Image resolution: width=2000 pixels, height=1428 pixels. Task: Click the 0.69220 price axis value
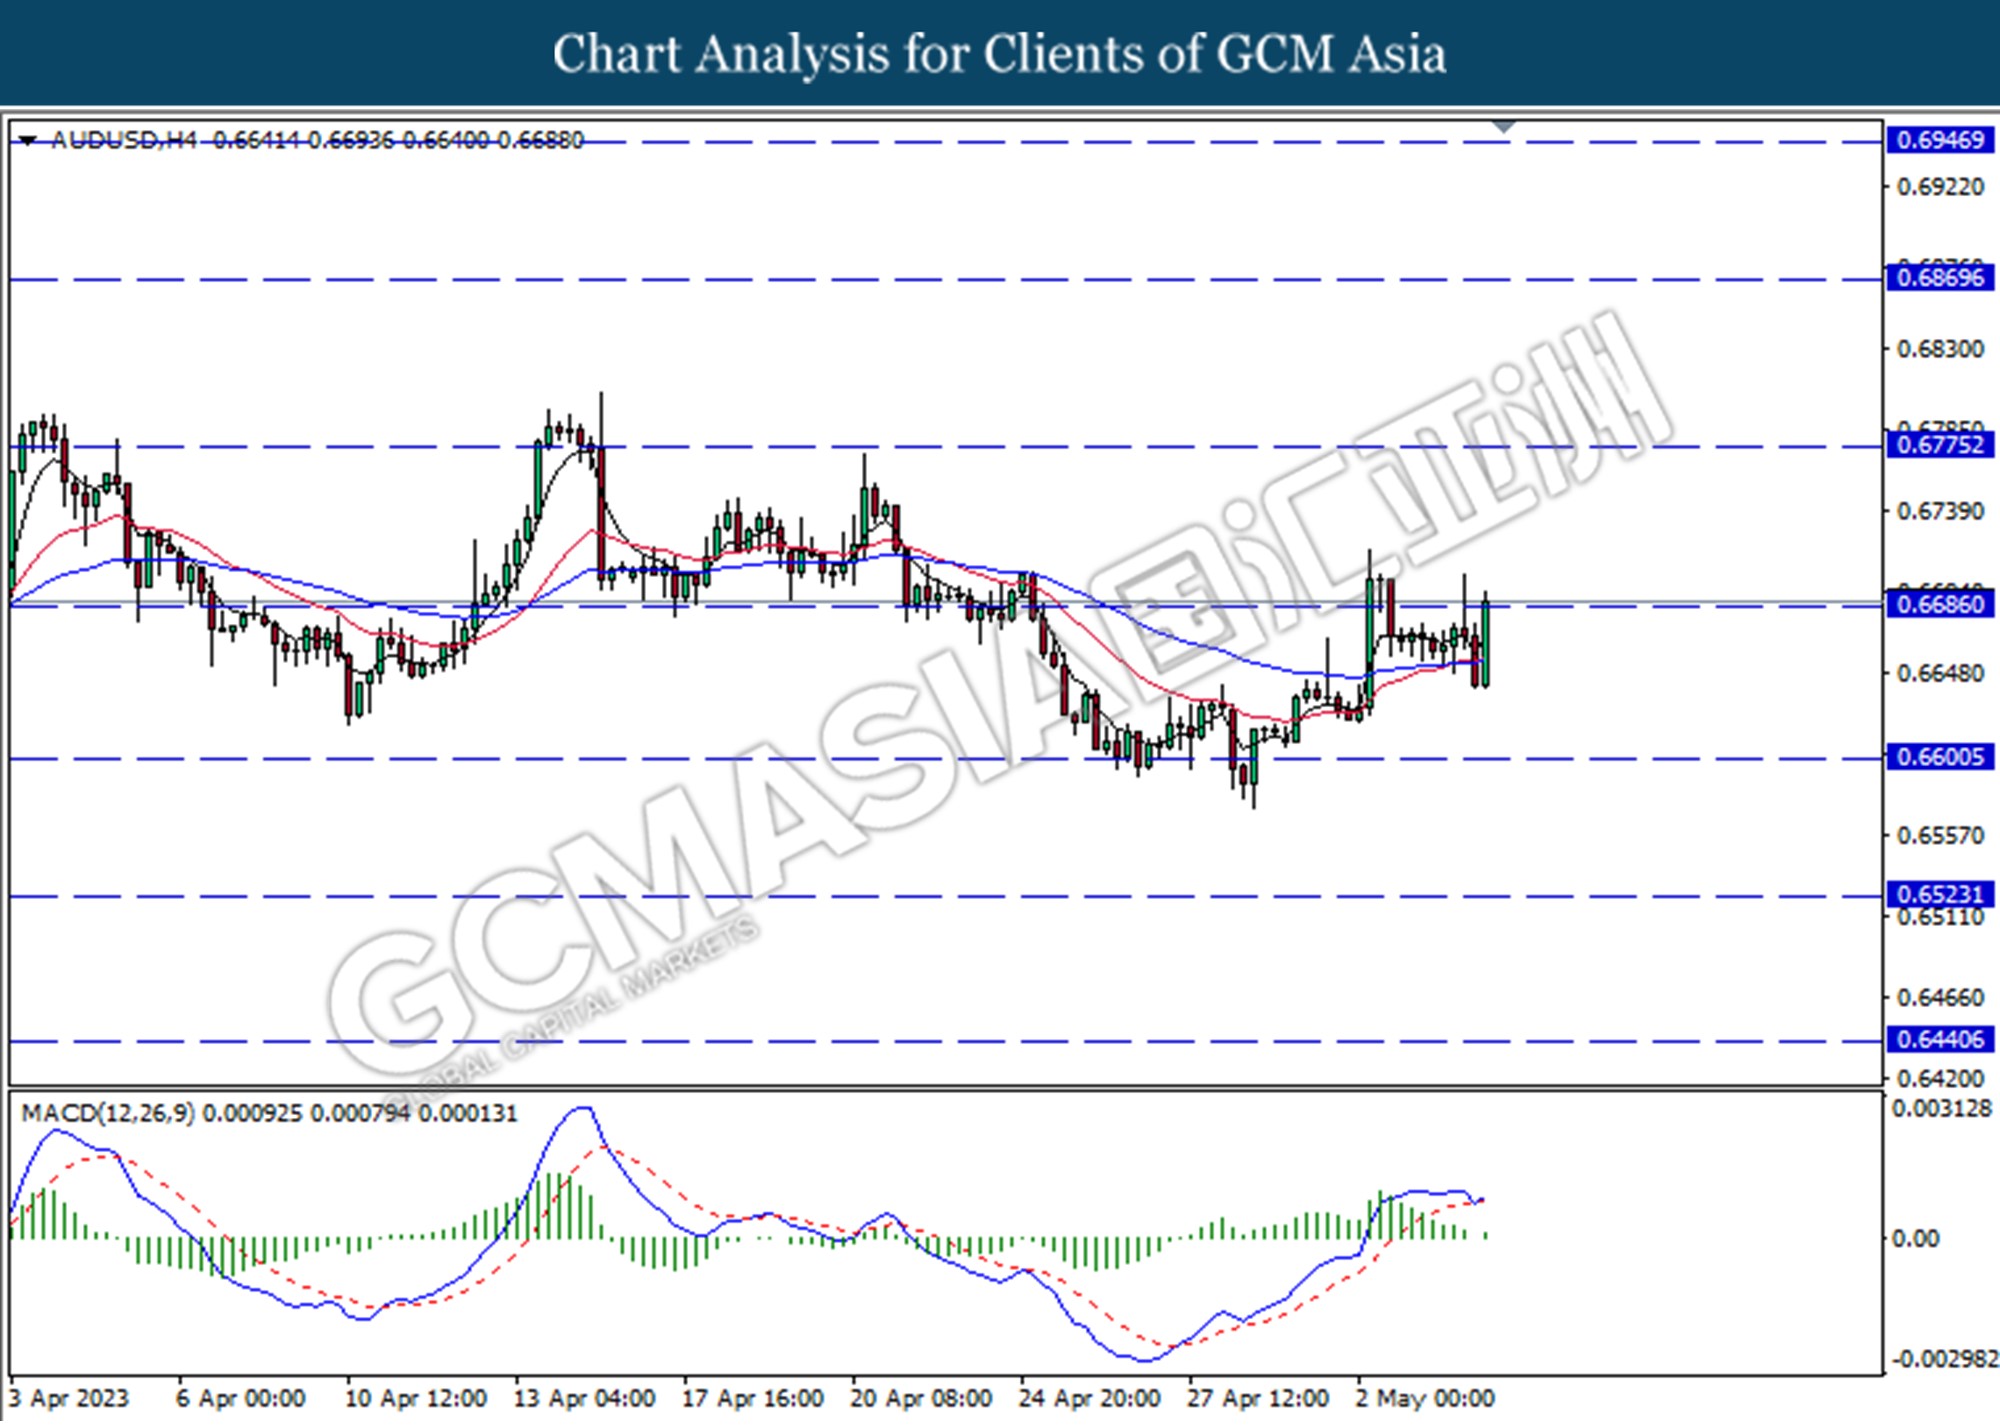pos(1940,187)
